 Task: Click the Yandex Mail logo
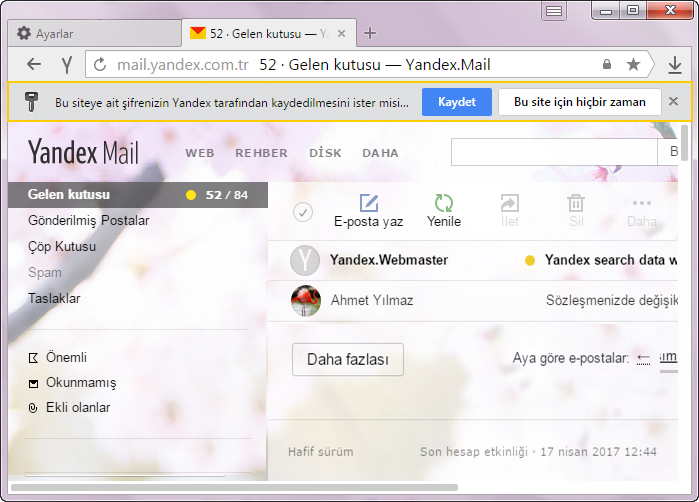tap(83, 152)
